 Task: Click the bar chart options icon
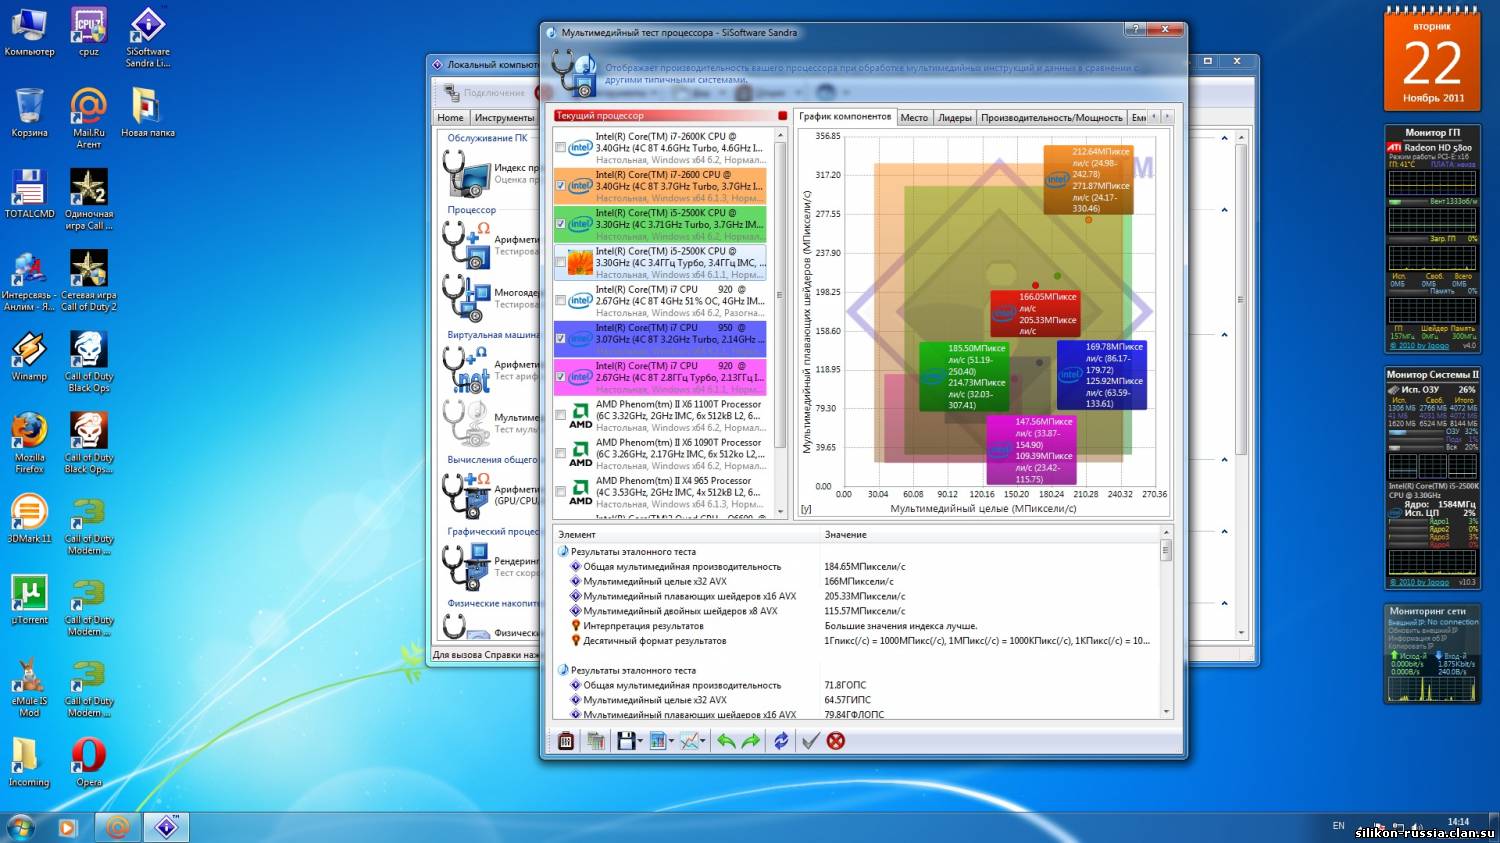click(x=658, y=741)
